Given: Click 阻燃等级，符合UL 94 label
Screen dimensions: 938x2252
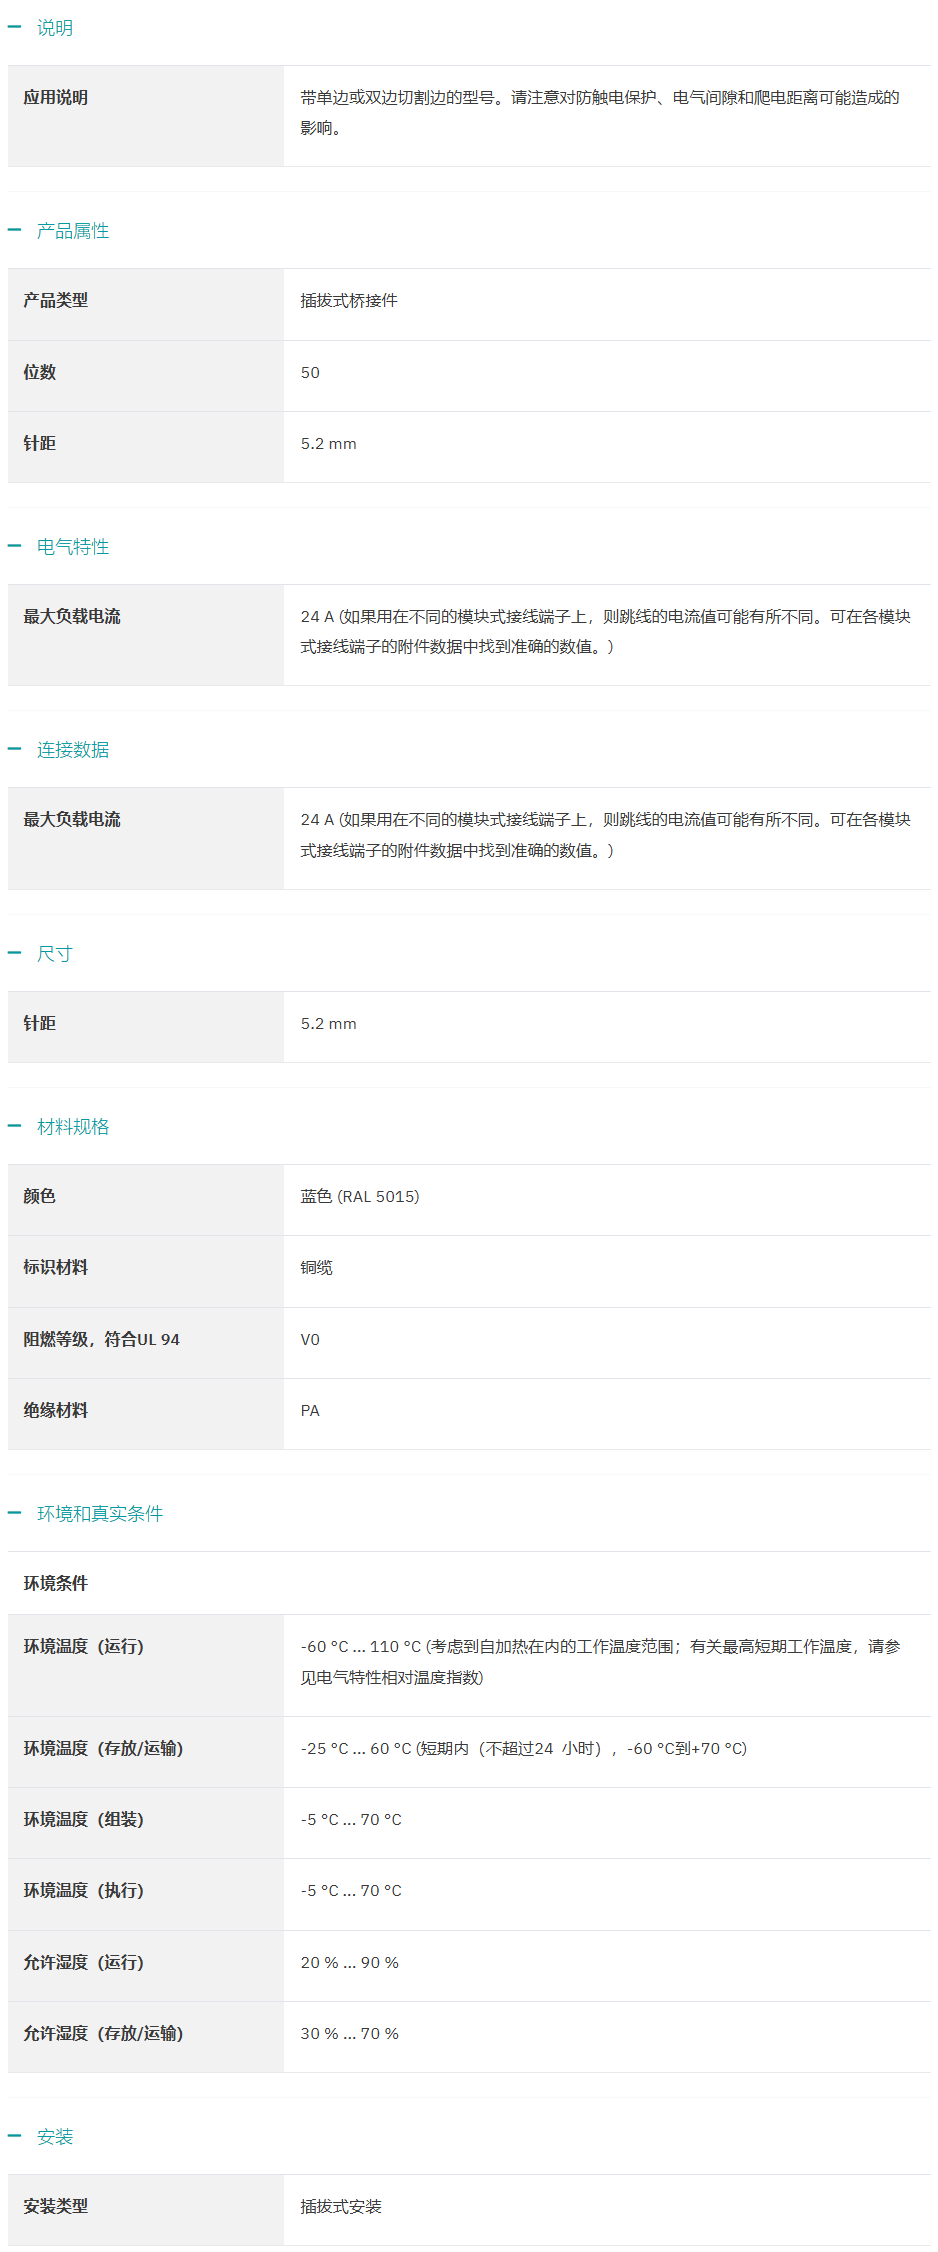Looking at the screenshot, I should (102, 1340).
